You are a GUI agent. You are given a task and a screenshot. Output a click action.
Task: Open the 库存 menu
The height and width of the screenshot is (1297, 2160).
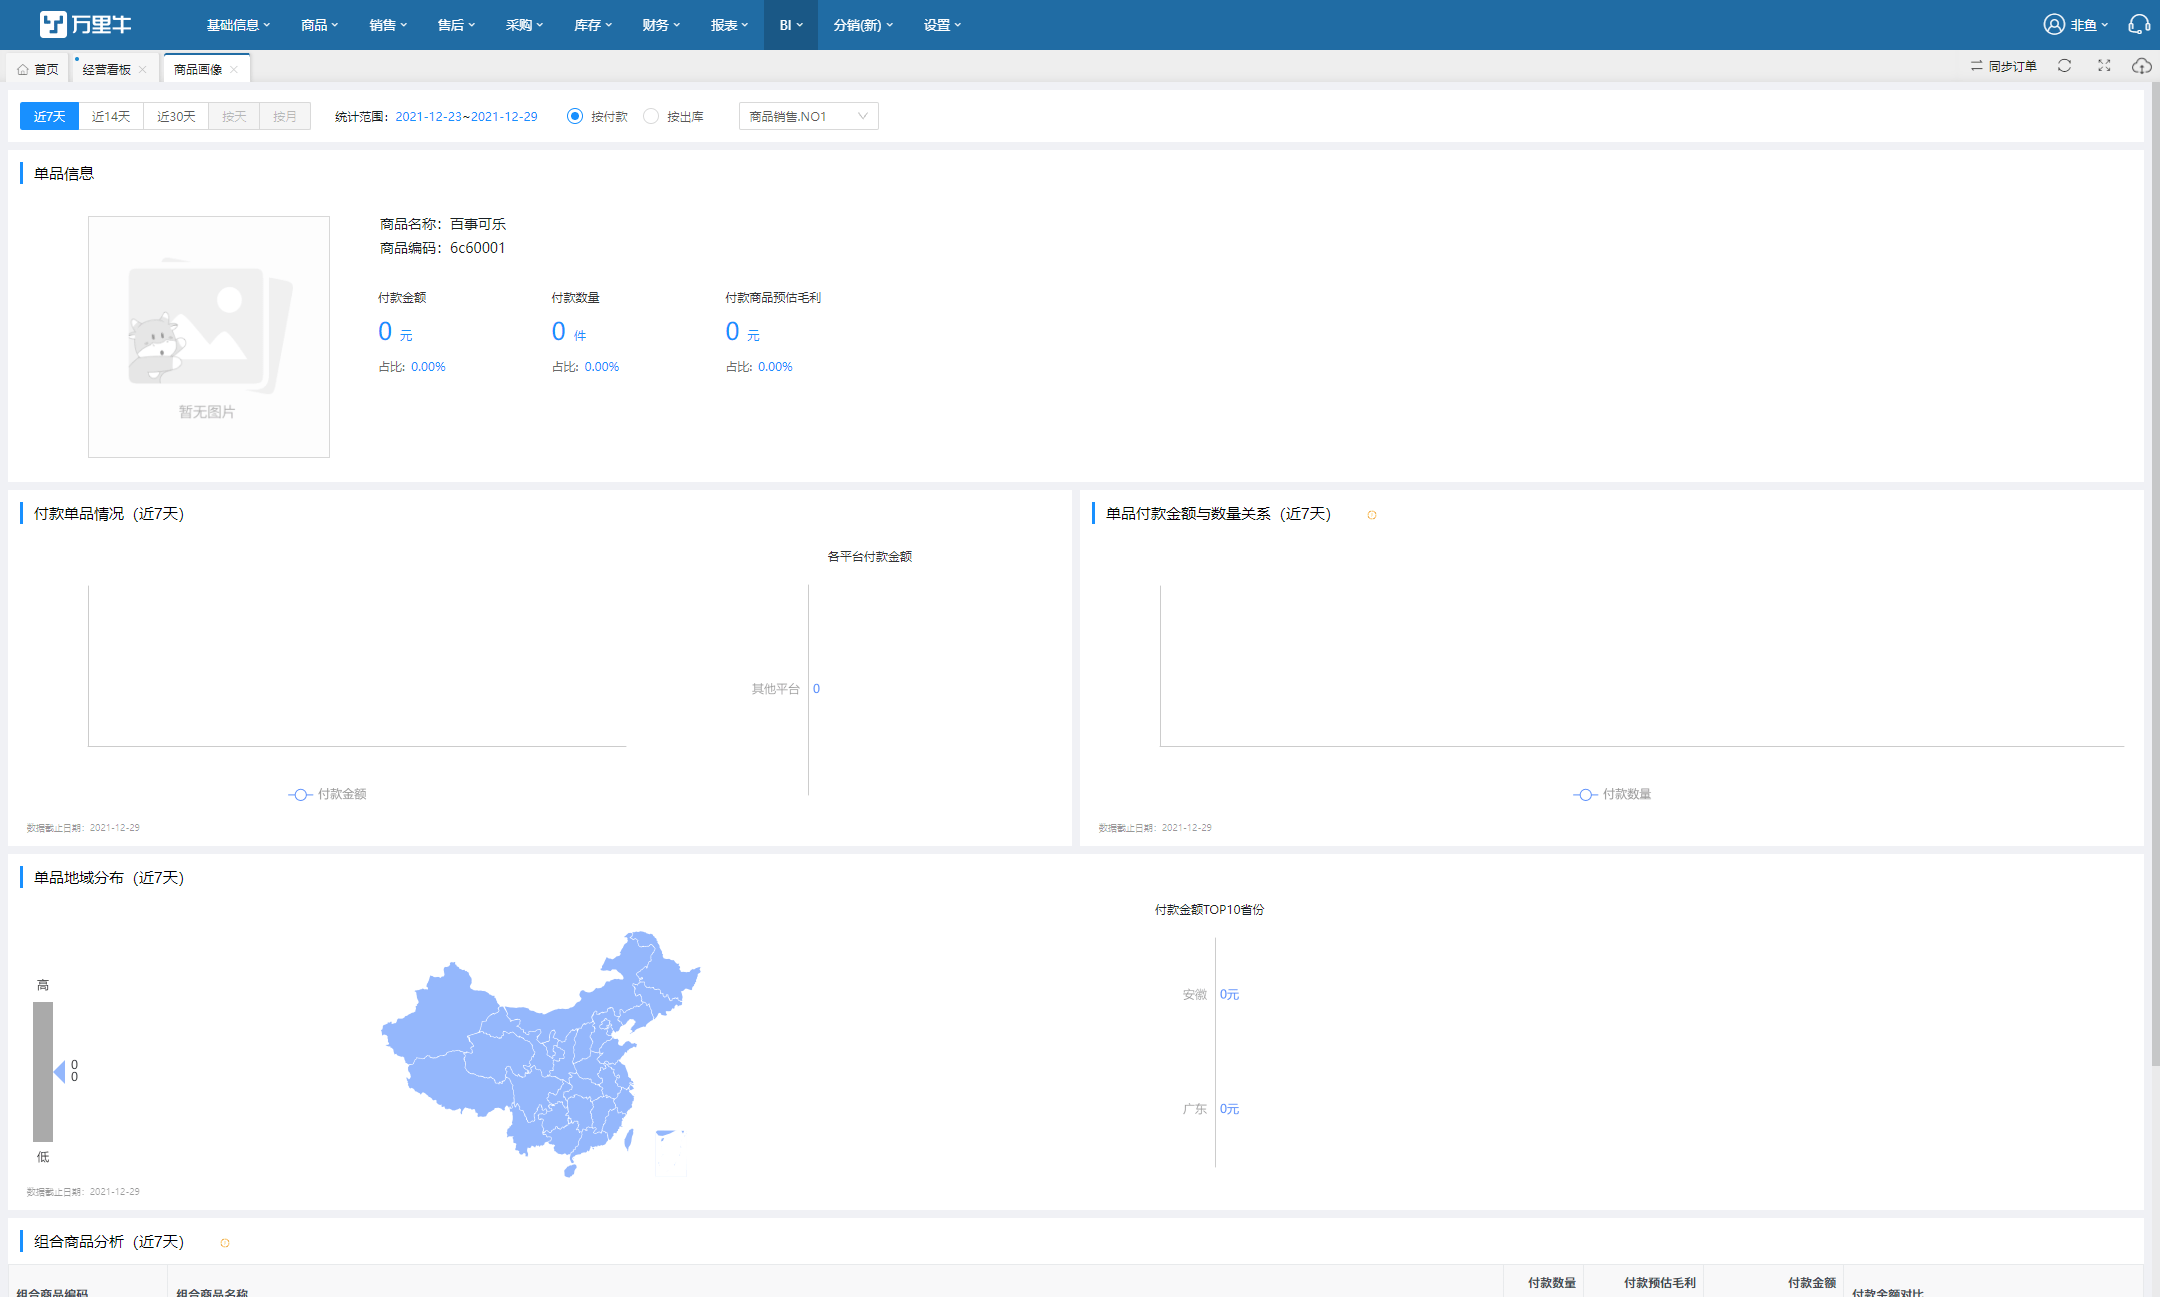tap(592, 25)
